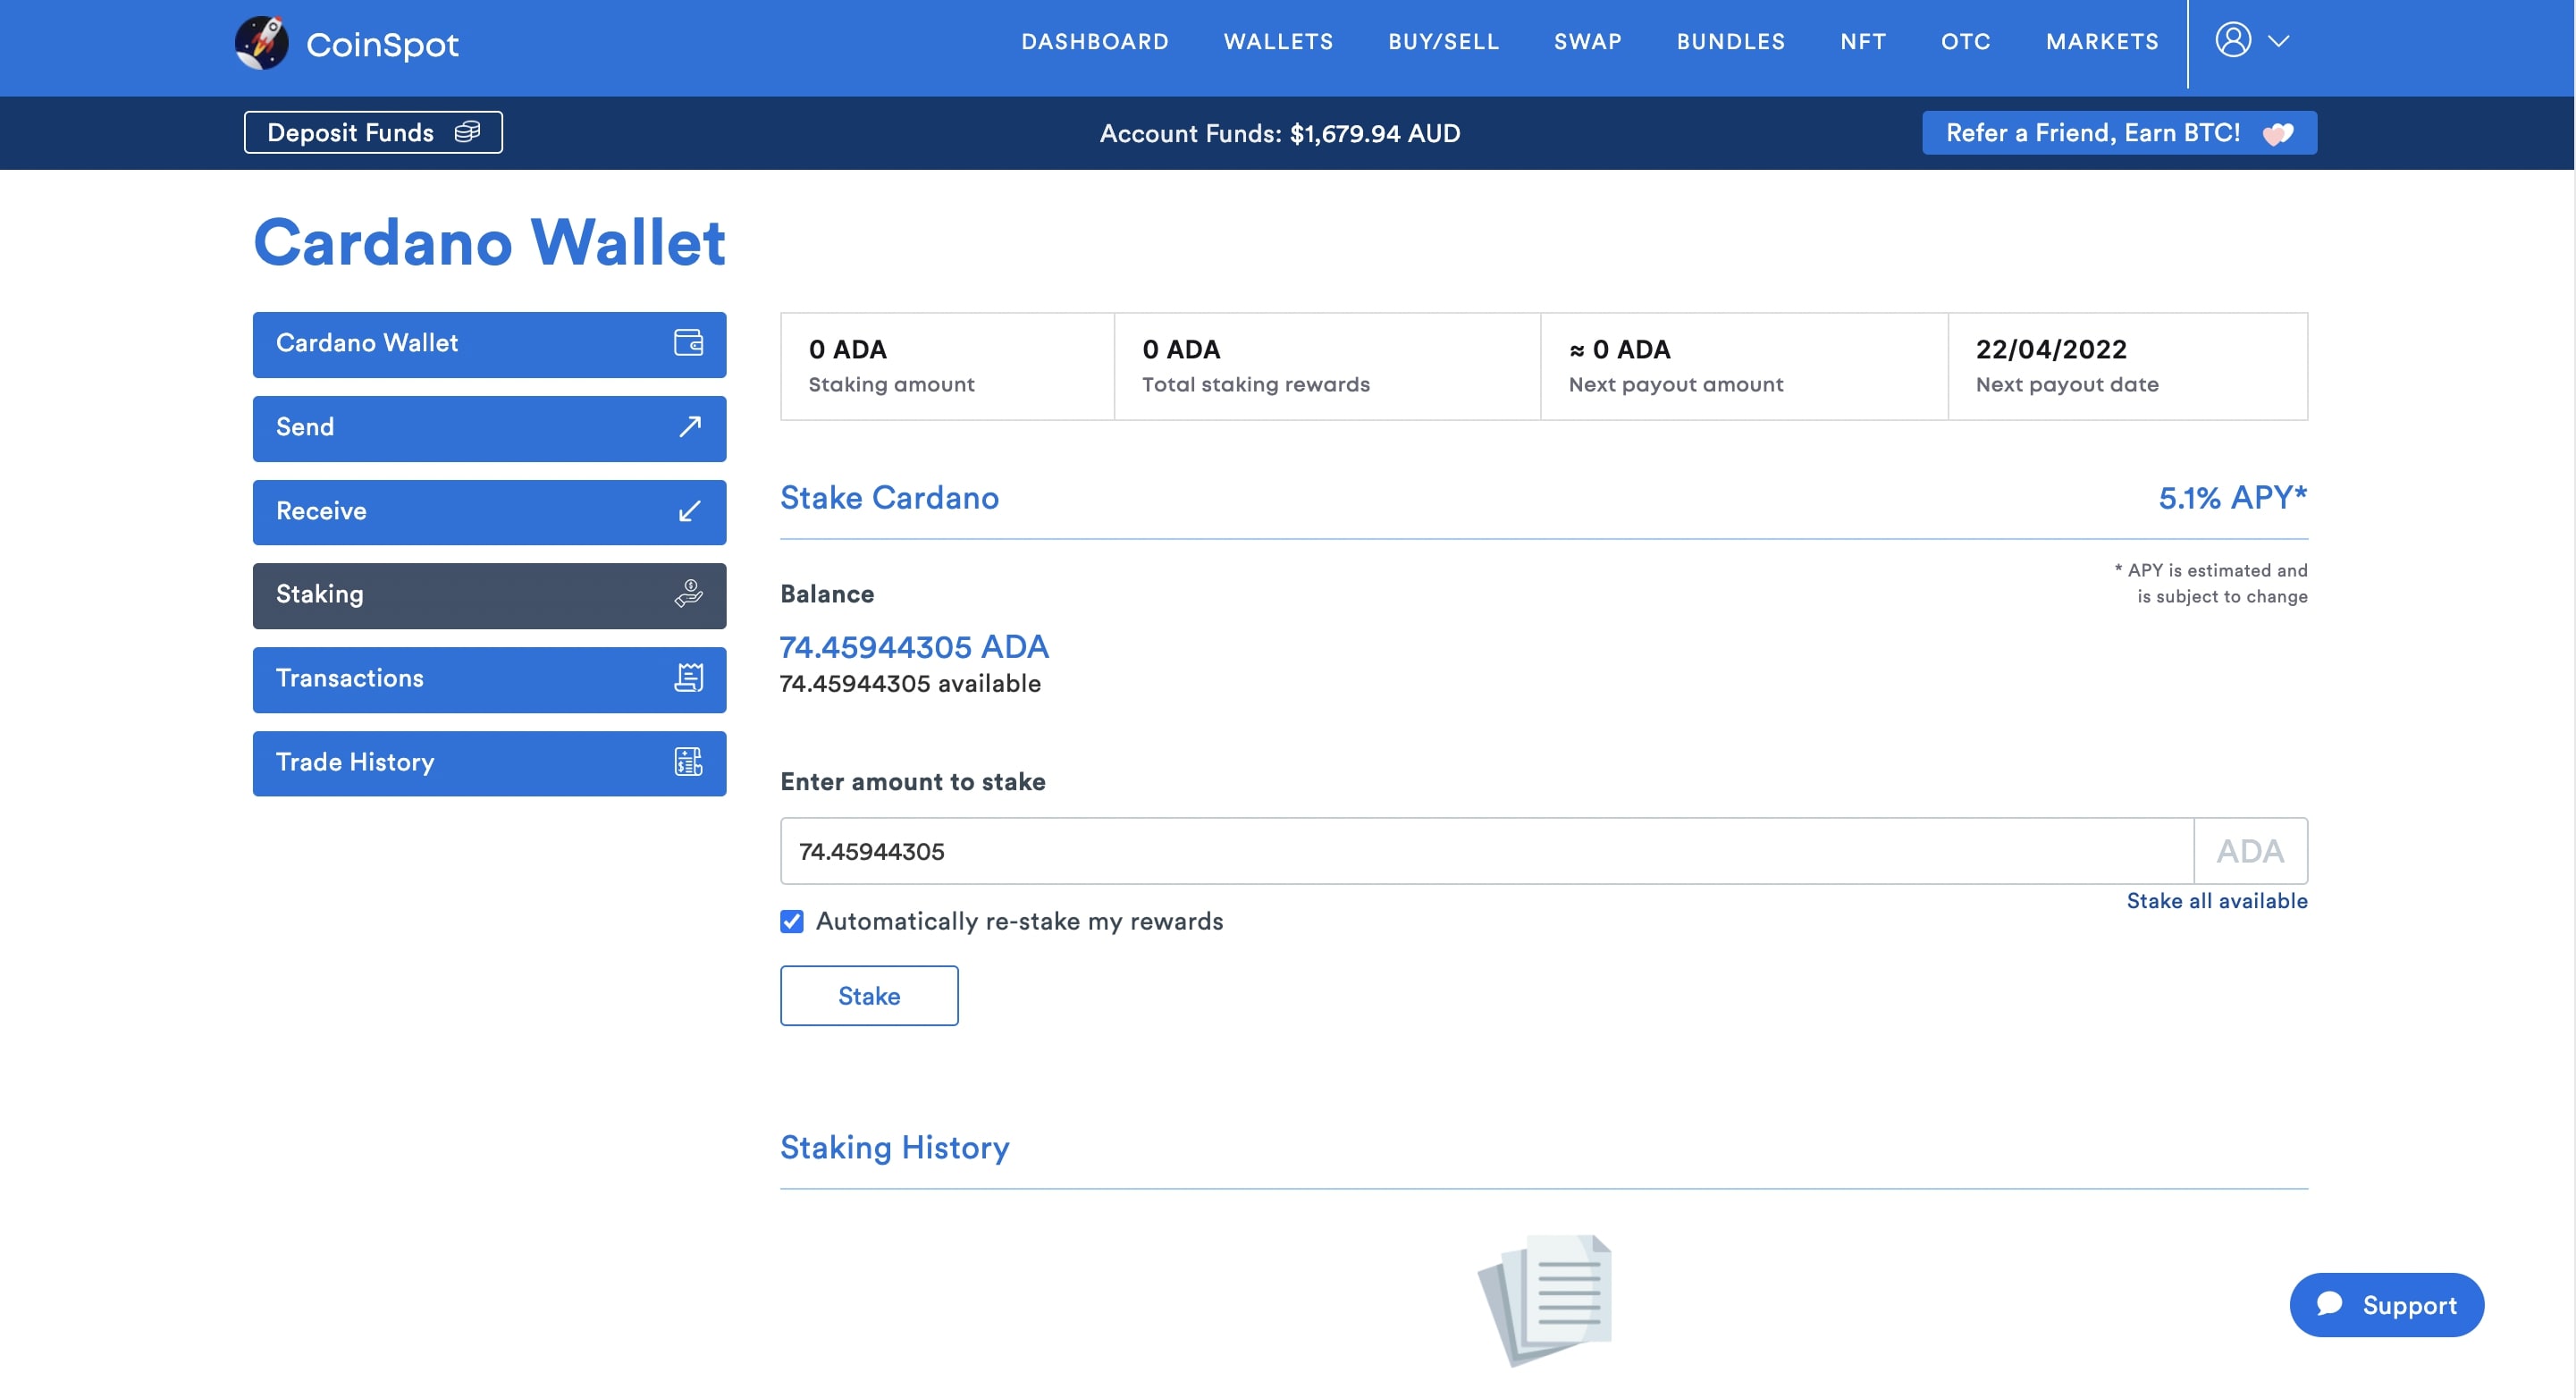Click the CoinSpot brand name text

[382, 44]
